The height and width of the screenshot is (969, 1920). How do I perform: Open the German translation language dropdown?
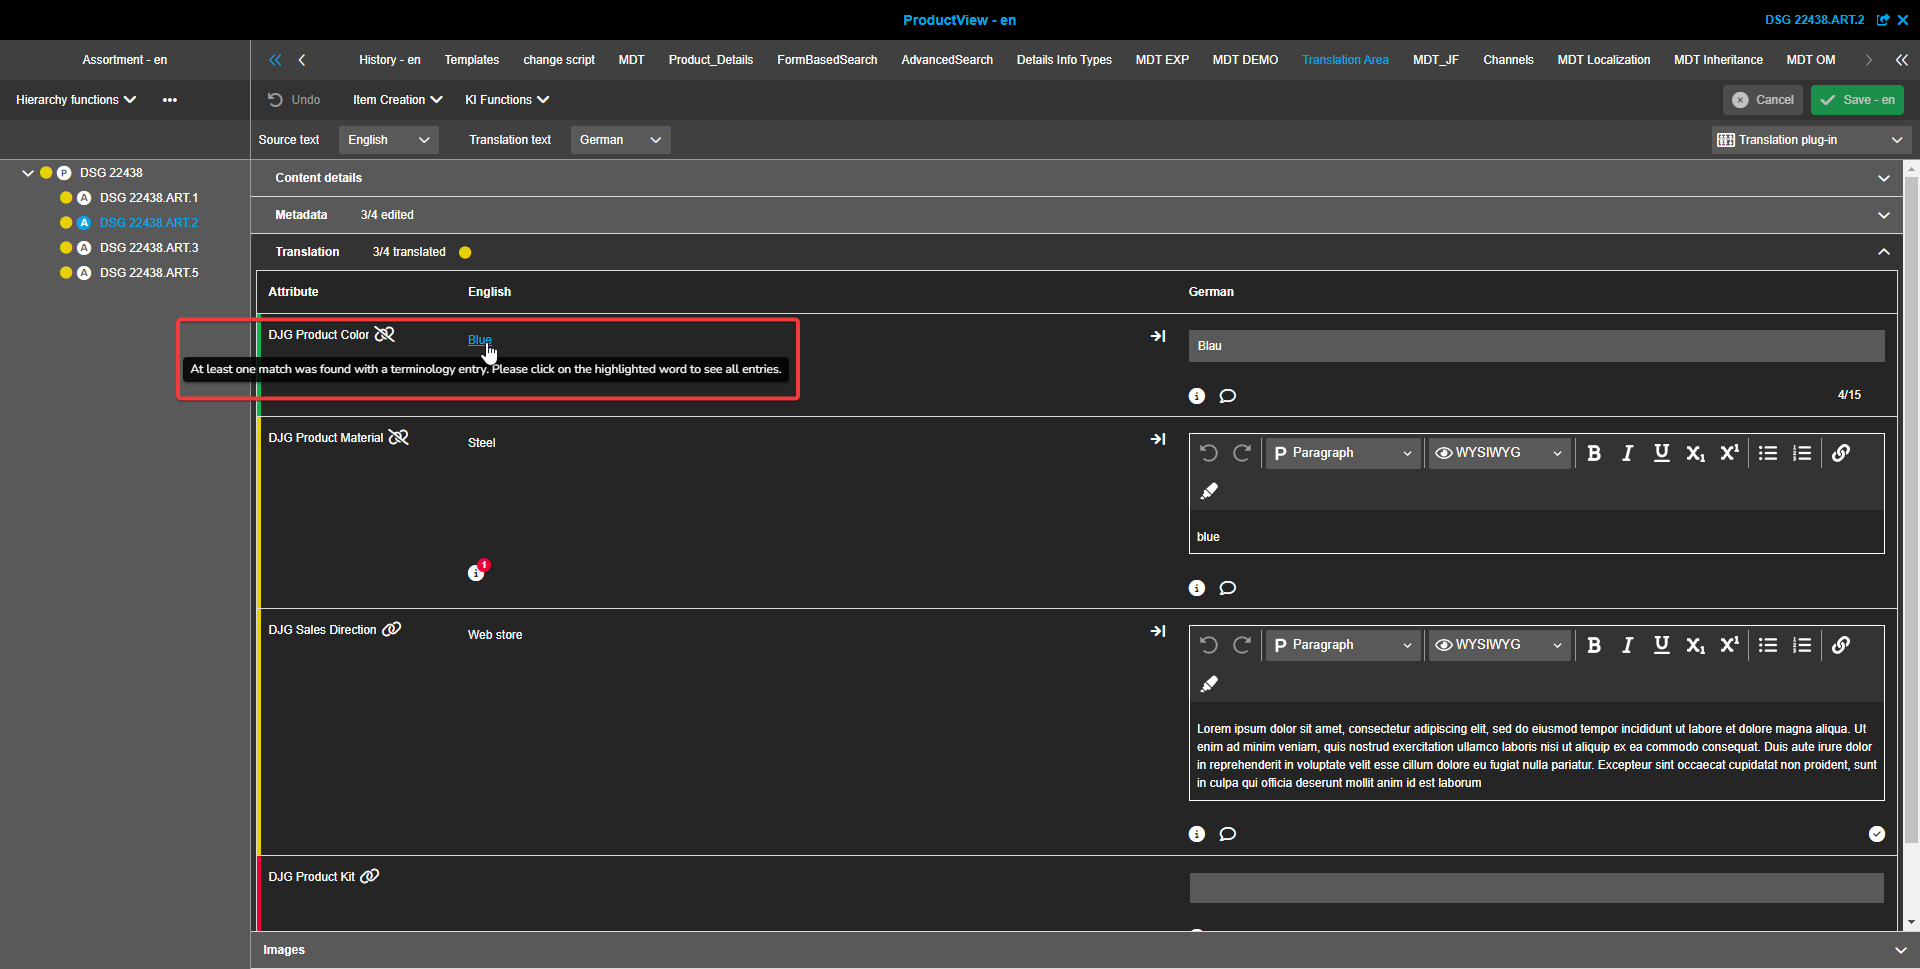click(620, 140)
